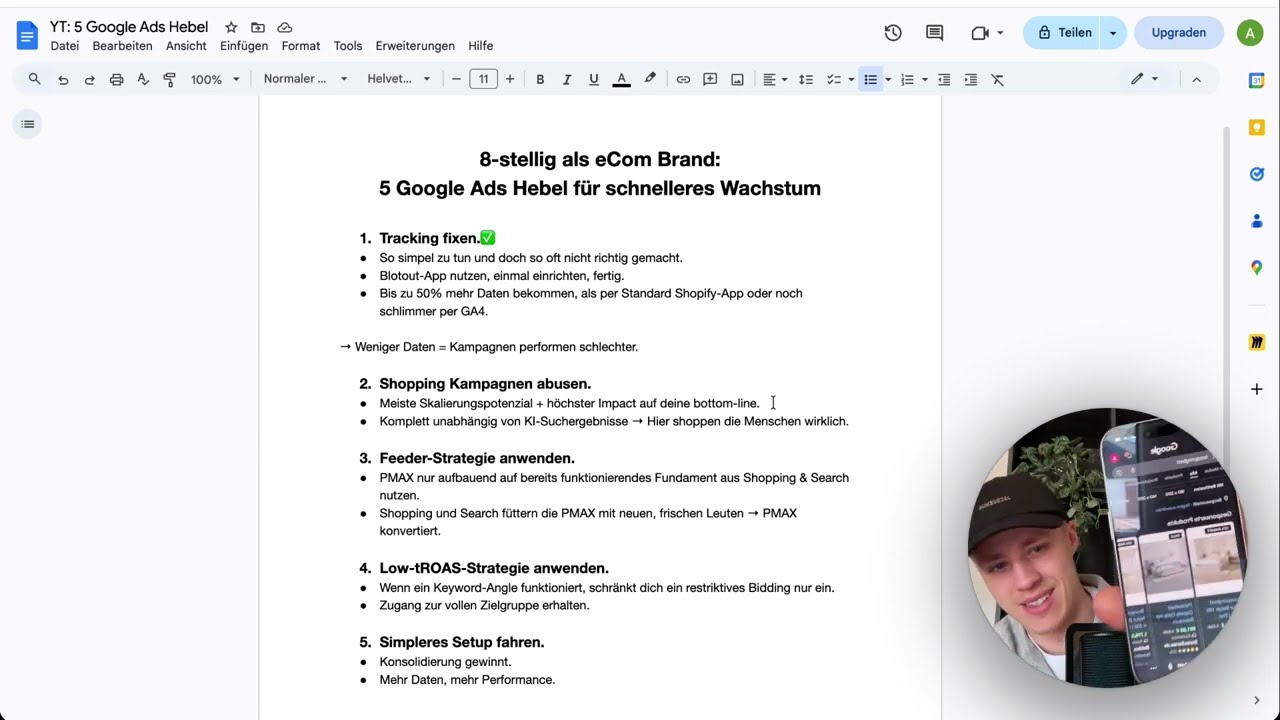
Task: Open Google Tasks side panel
Action: pos(1257,174)
